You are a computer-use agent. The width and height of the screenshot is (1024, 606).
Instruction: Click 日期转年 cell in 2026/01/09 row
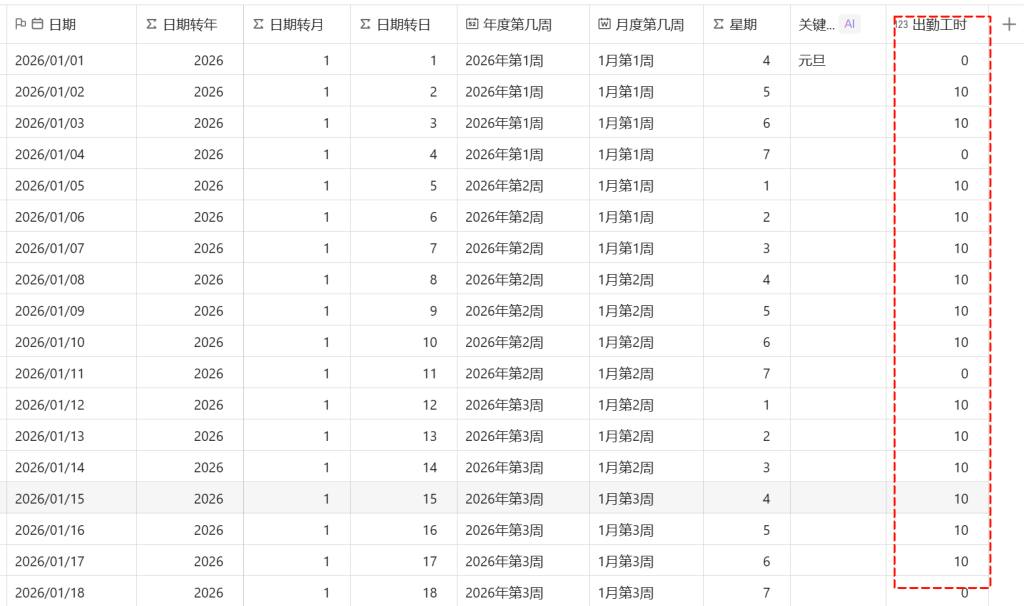(x=189, y=311)
